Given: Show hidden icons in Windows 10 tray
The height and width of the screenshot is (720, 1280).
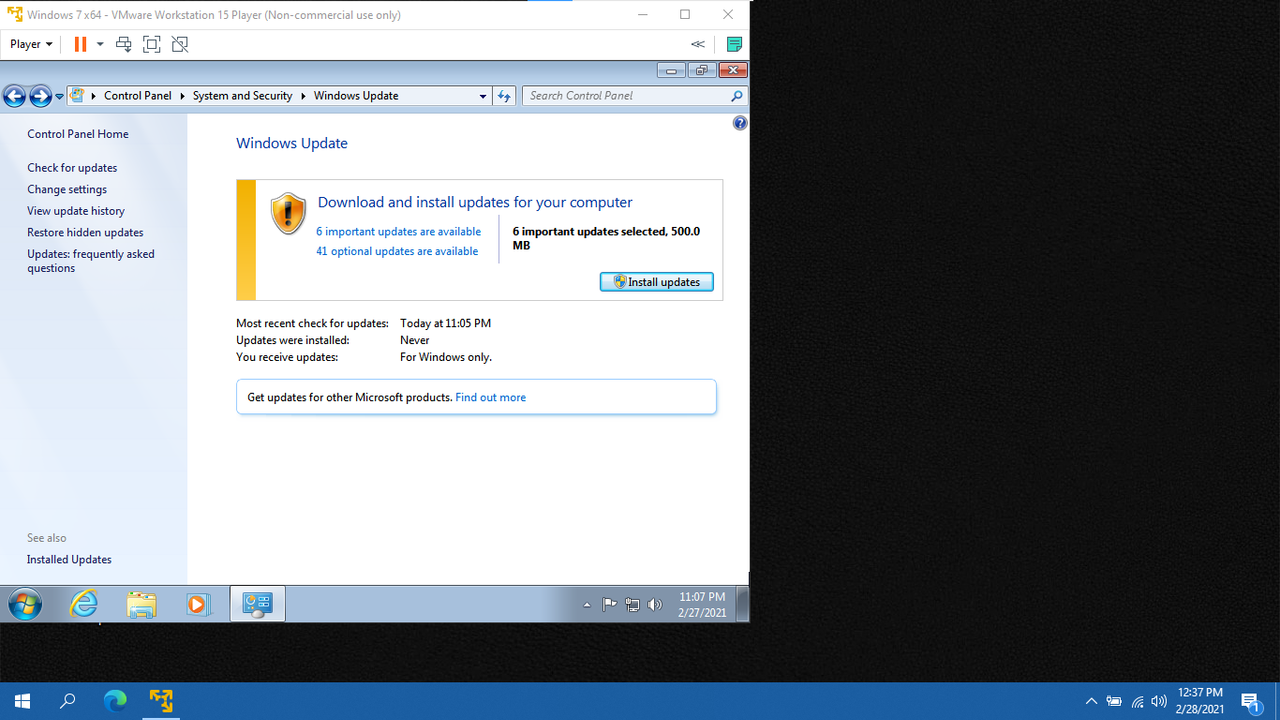Looking at the screenshot, I should coord(1091,702).
